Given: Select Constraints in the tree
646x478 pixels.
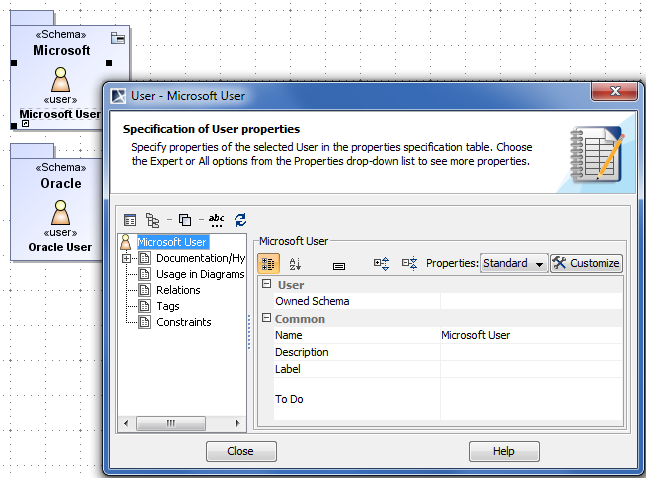Looking at the screenshot, I should pyautogui.click(x=184, y=322).
